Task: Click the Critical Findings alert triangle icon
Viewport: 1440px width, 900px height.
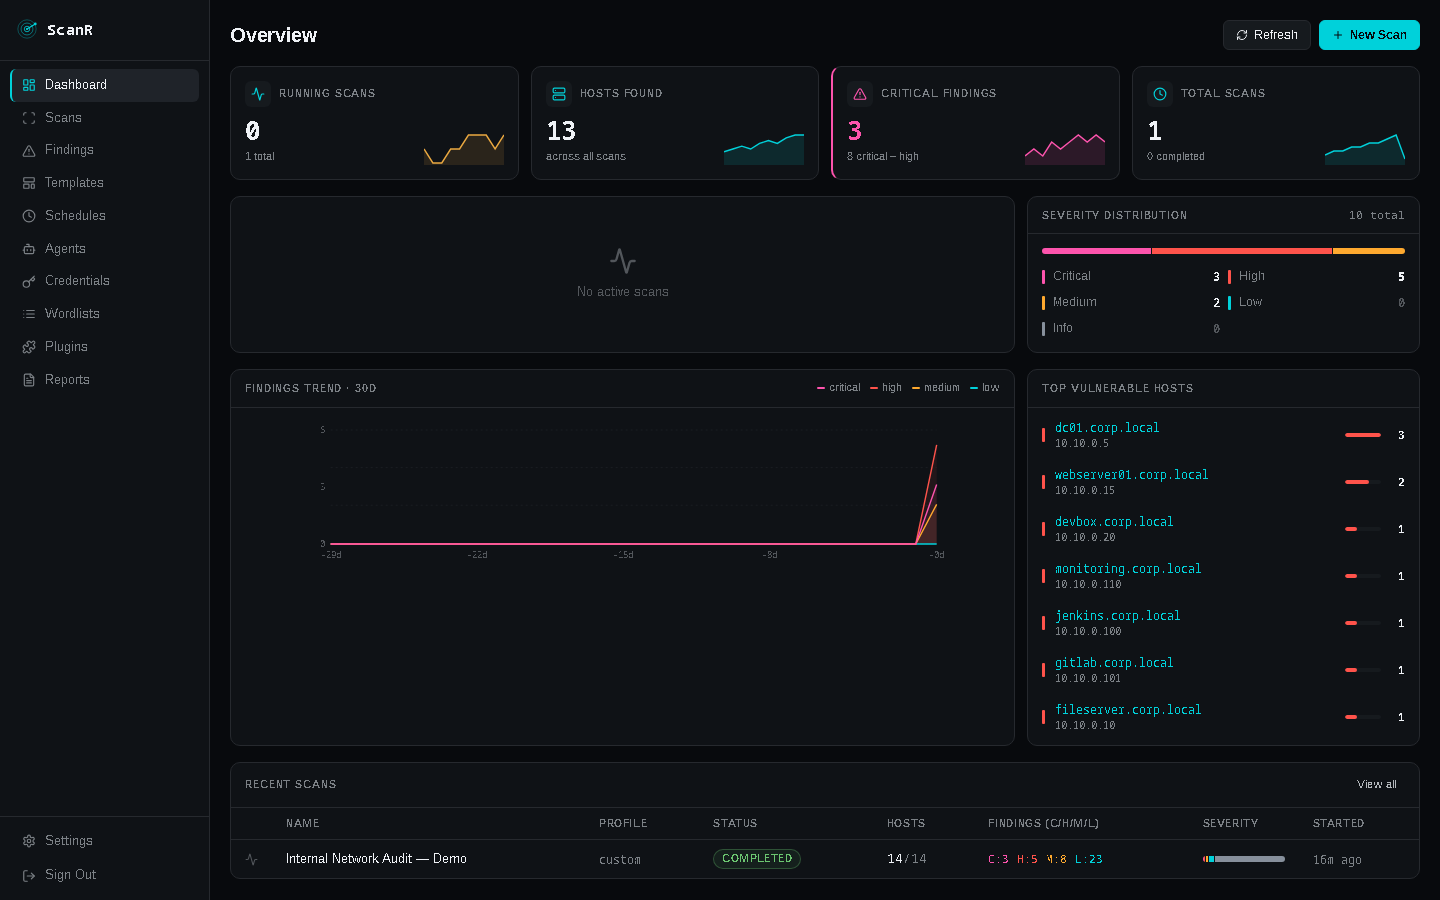Action: click(x=860, y=93)
